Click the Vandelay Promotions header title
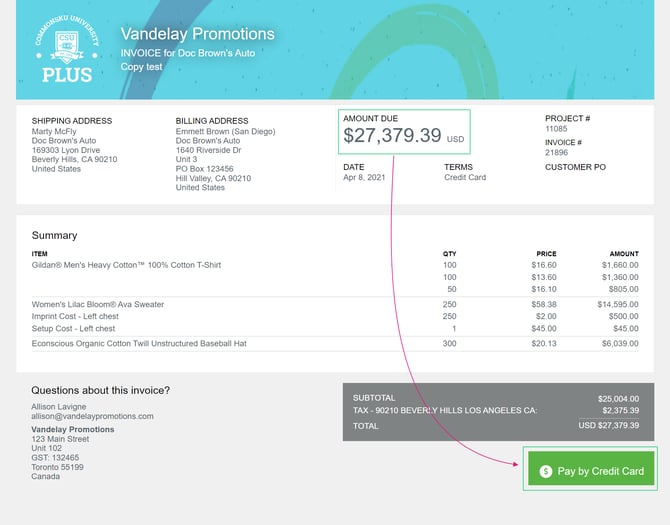The image size is (670, 525). [197, 34]
